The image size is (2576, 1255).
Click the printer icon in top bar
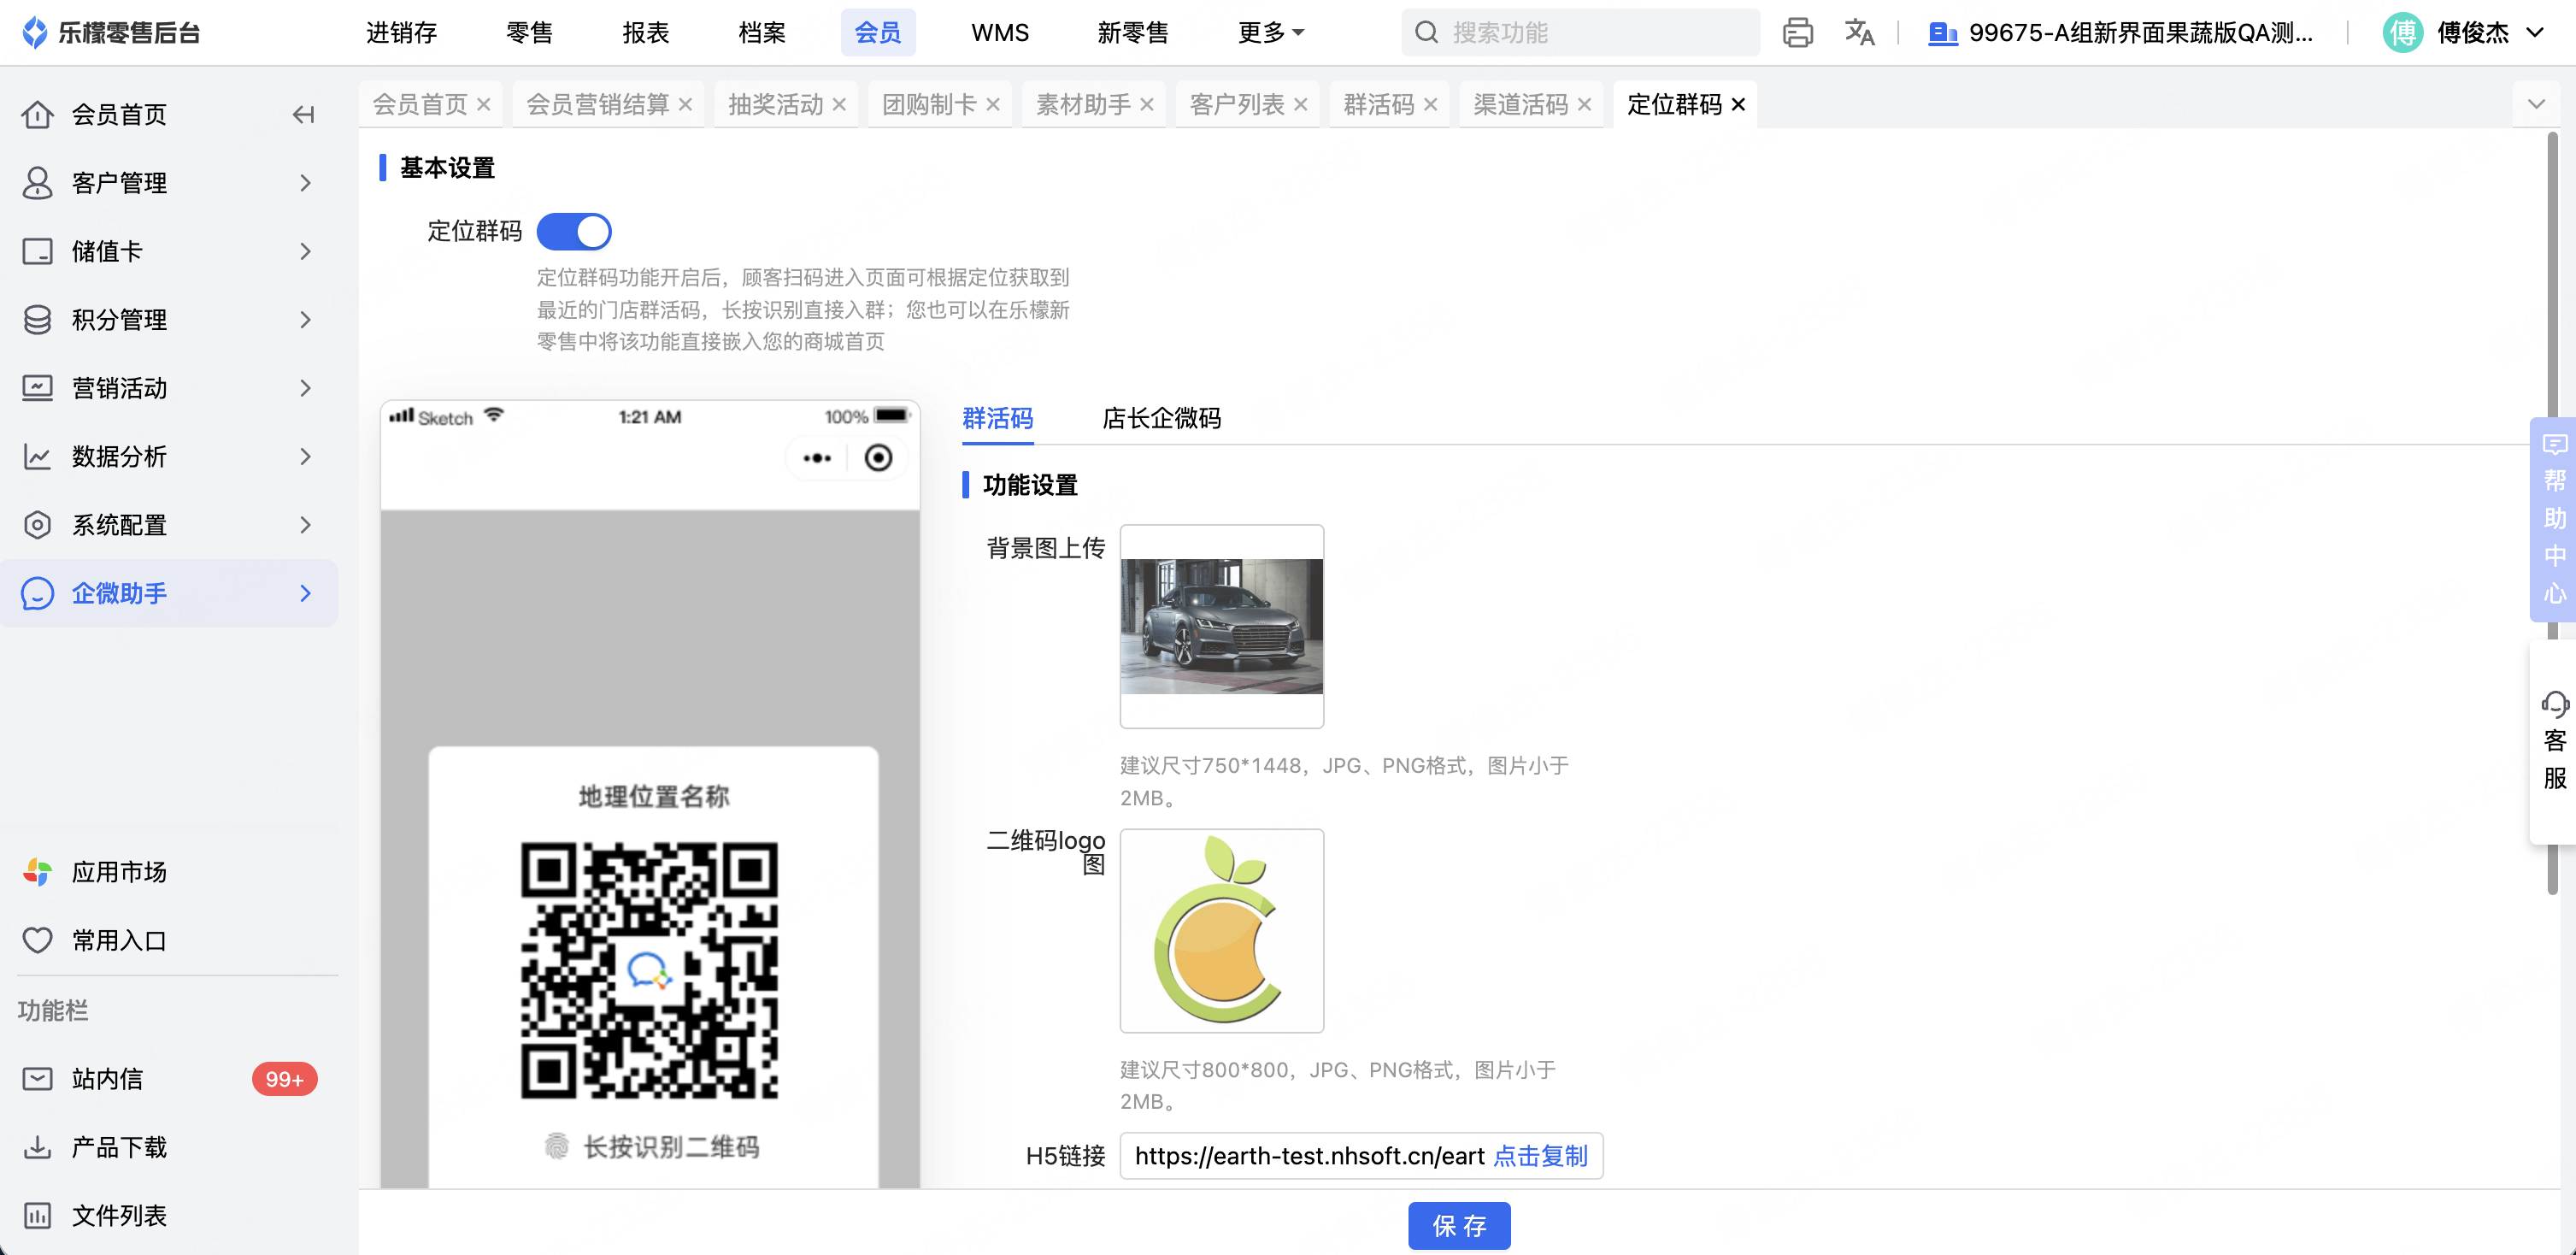pos(1797,33)
